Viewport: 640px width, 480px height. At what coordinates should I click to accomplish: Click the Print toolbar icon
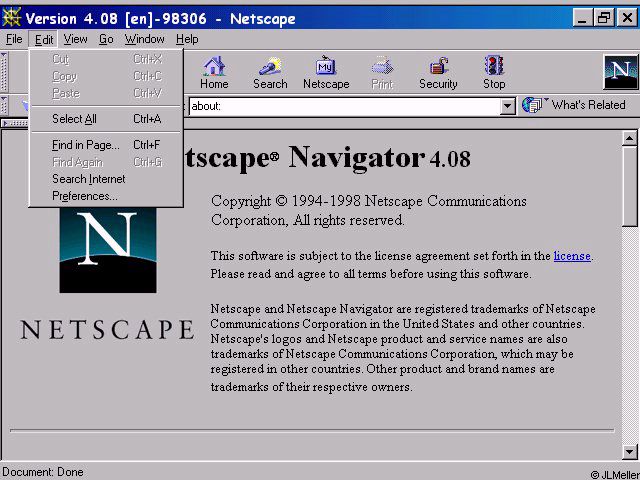pos(382,73)
